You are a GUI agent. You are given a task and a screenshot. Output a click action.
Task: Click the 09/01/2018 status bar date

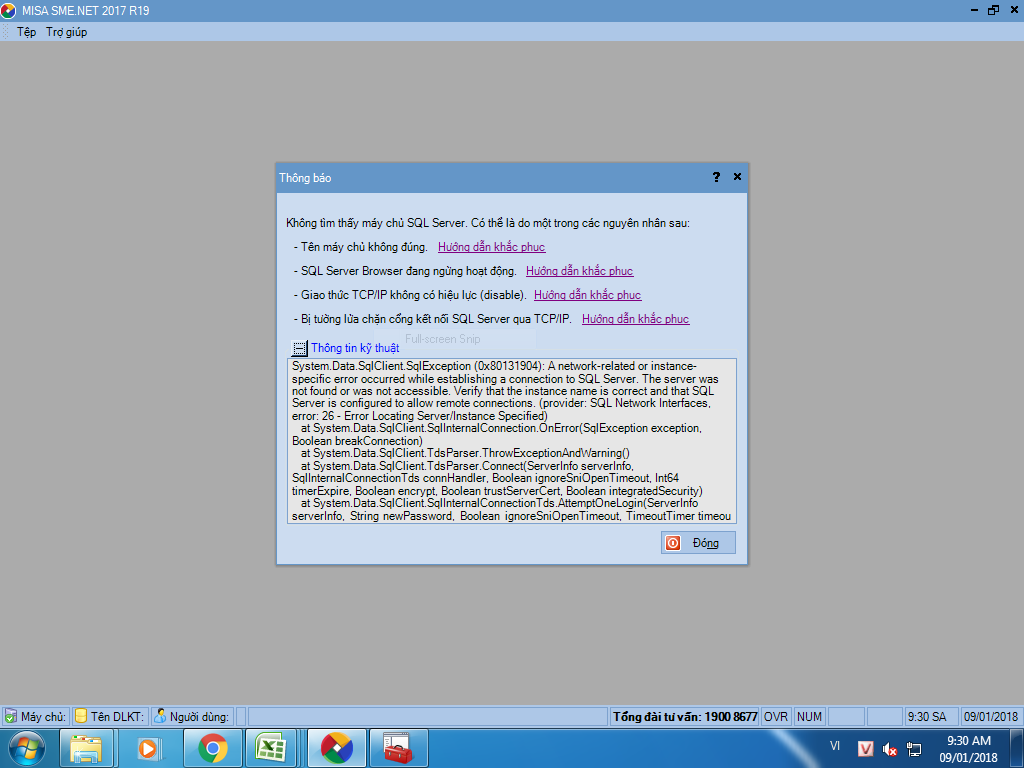click(x=991, y=716)
